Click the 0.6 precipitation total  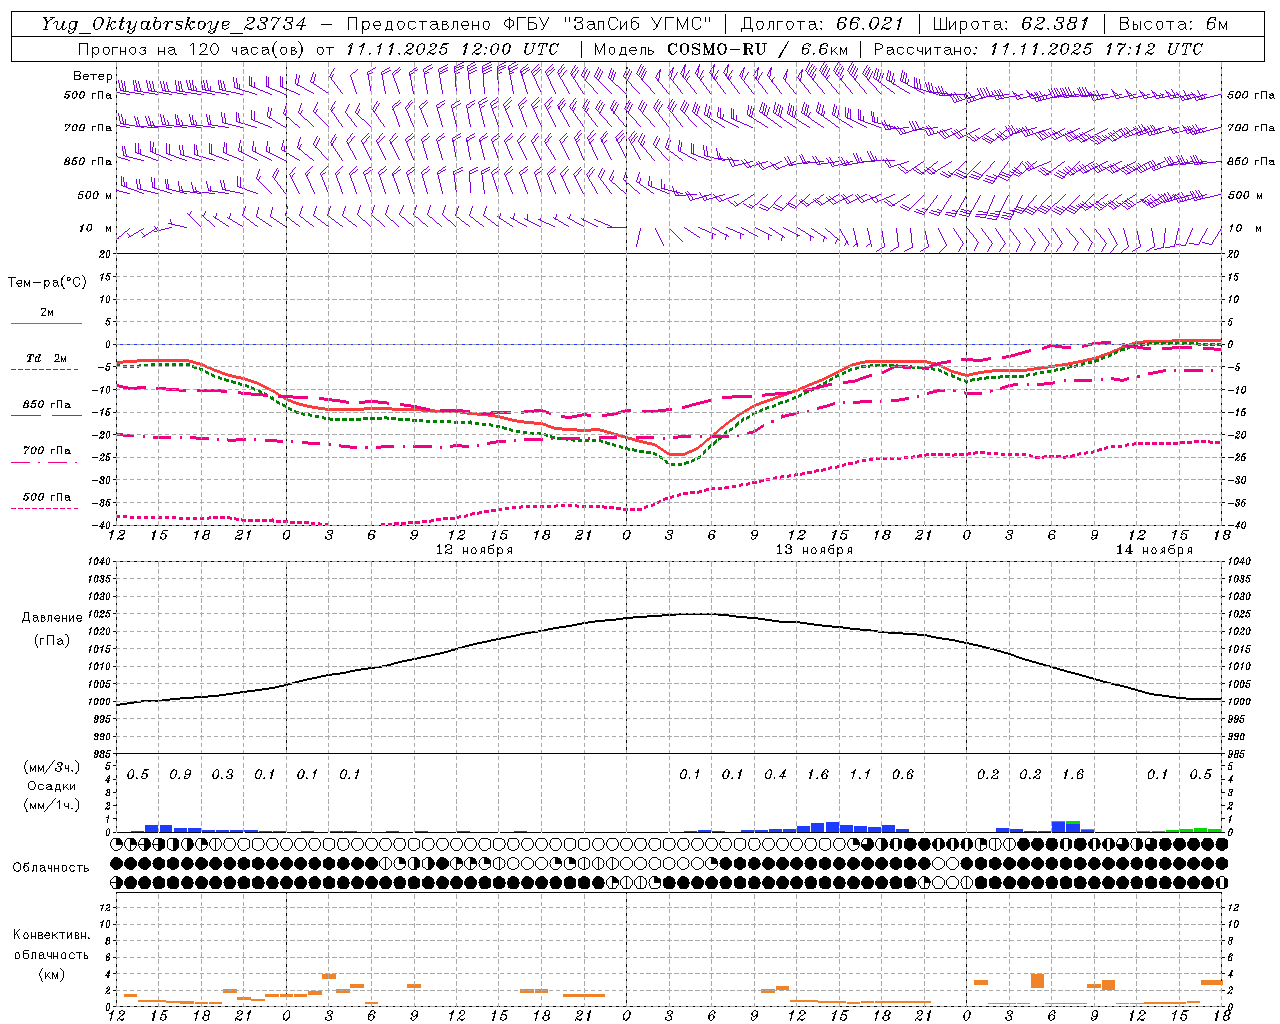pyautogui.click(x=902, y=775)
